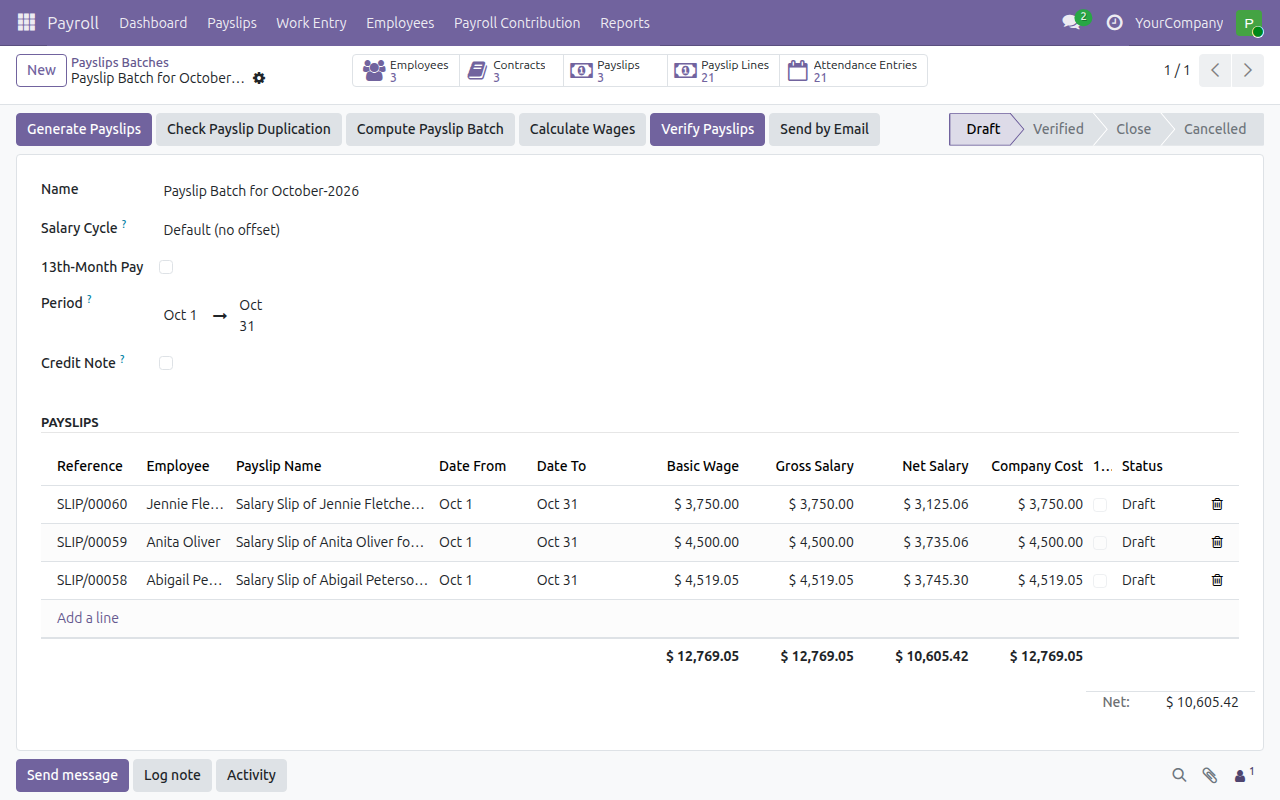The height and width of the screenshot is (800, 1280).
Task: Set status to Verified in status bar
Action: click(1058, 129)
